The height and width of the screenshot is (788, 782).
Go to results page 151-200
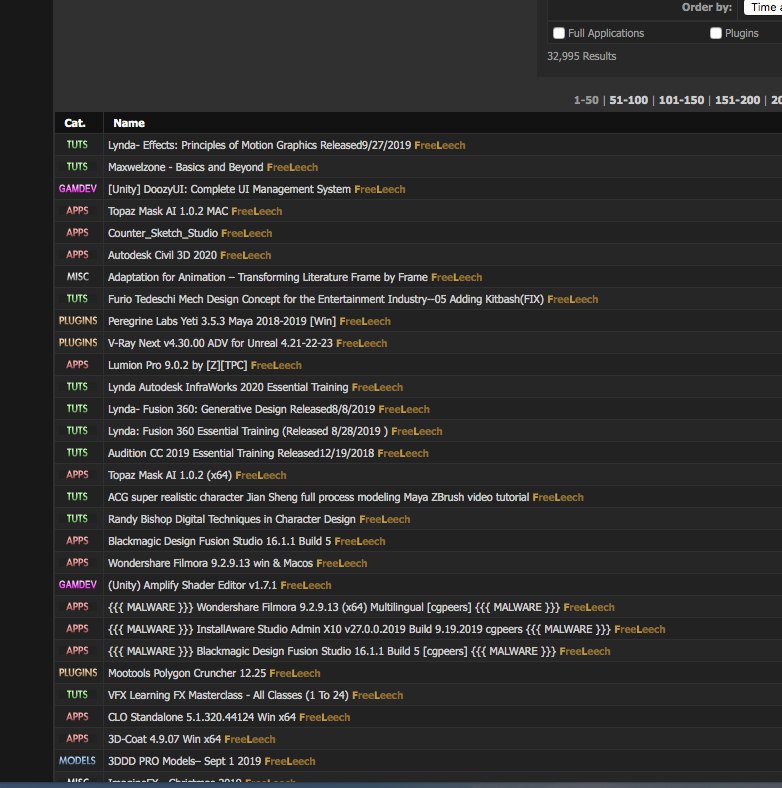click(737, 100)
